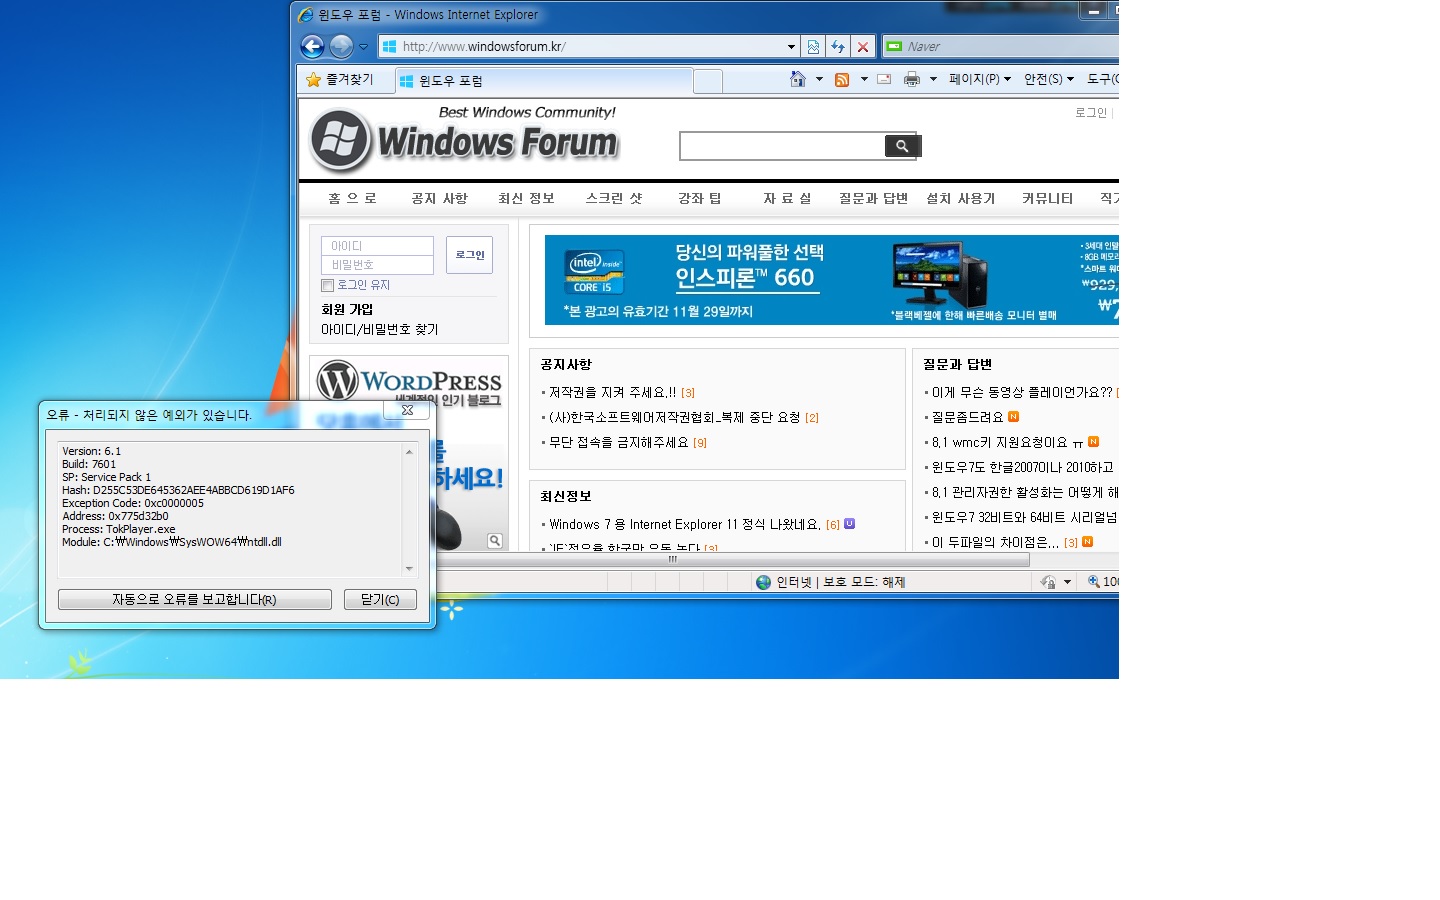Open the 저작권을 지켜 주세요 notice

[612, 392]
